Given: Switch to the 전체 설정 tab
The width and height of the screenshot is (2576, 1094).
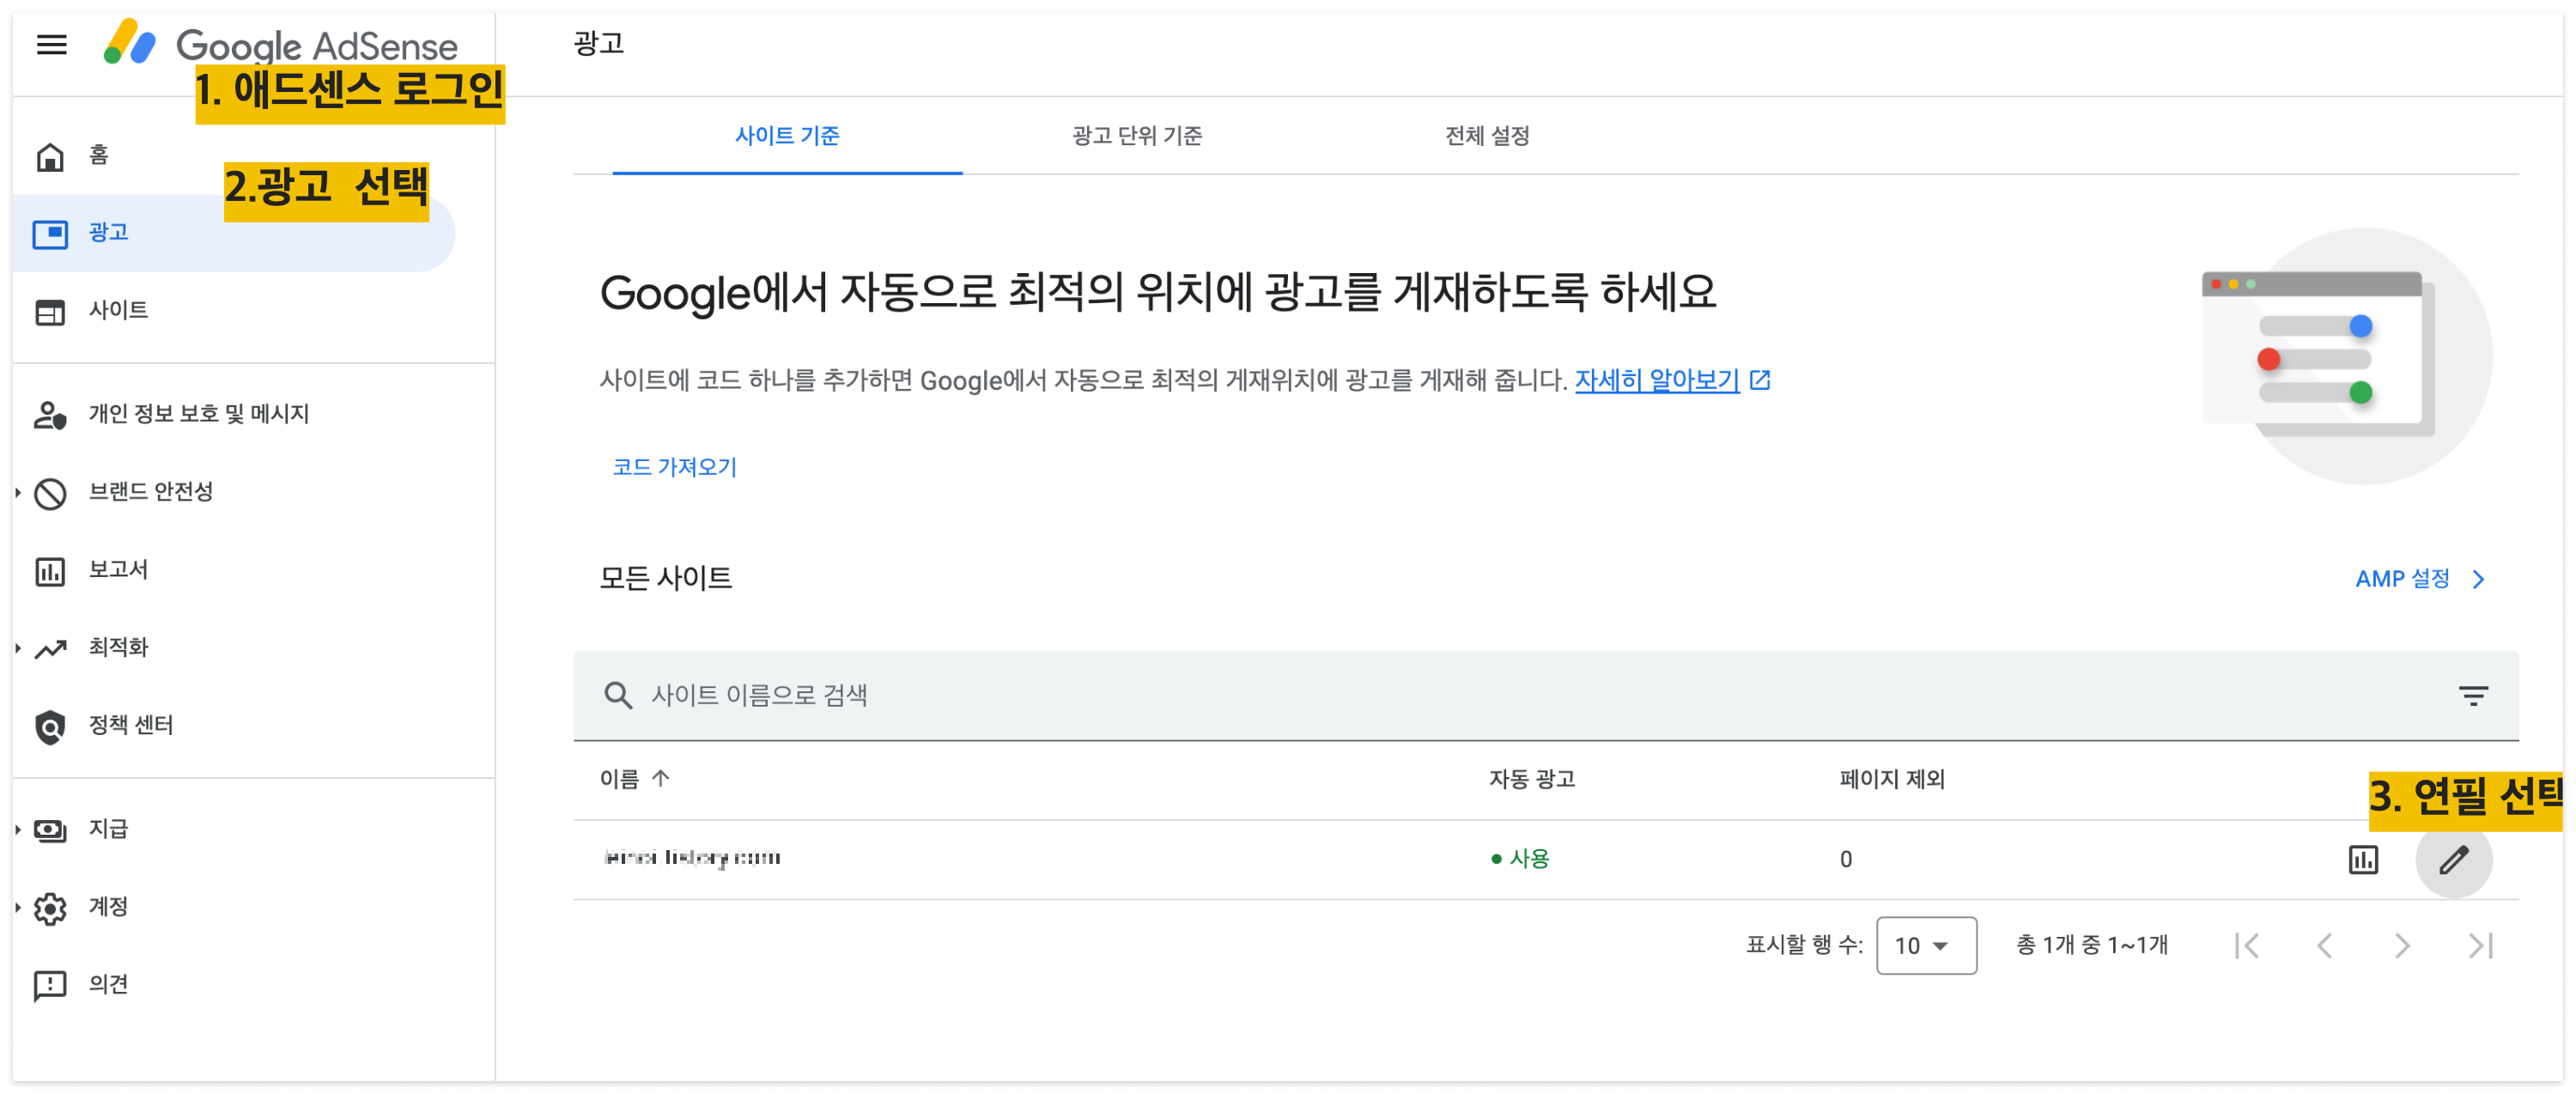Looking at the screenshot, I should click(1487, 136).
